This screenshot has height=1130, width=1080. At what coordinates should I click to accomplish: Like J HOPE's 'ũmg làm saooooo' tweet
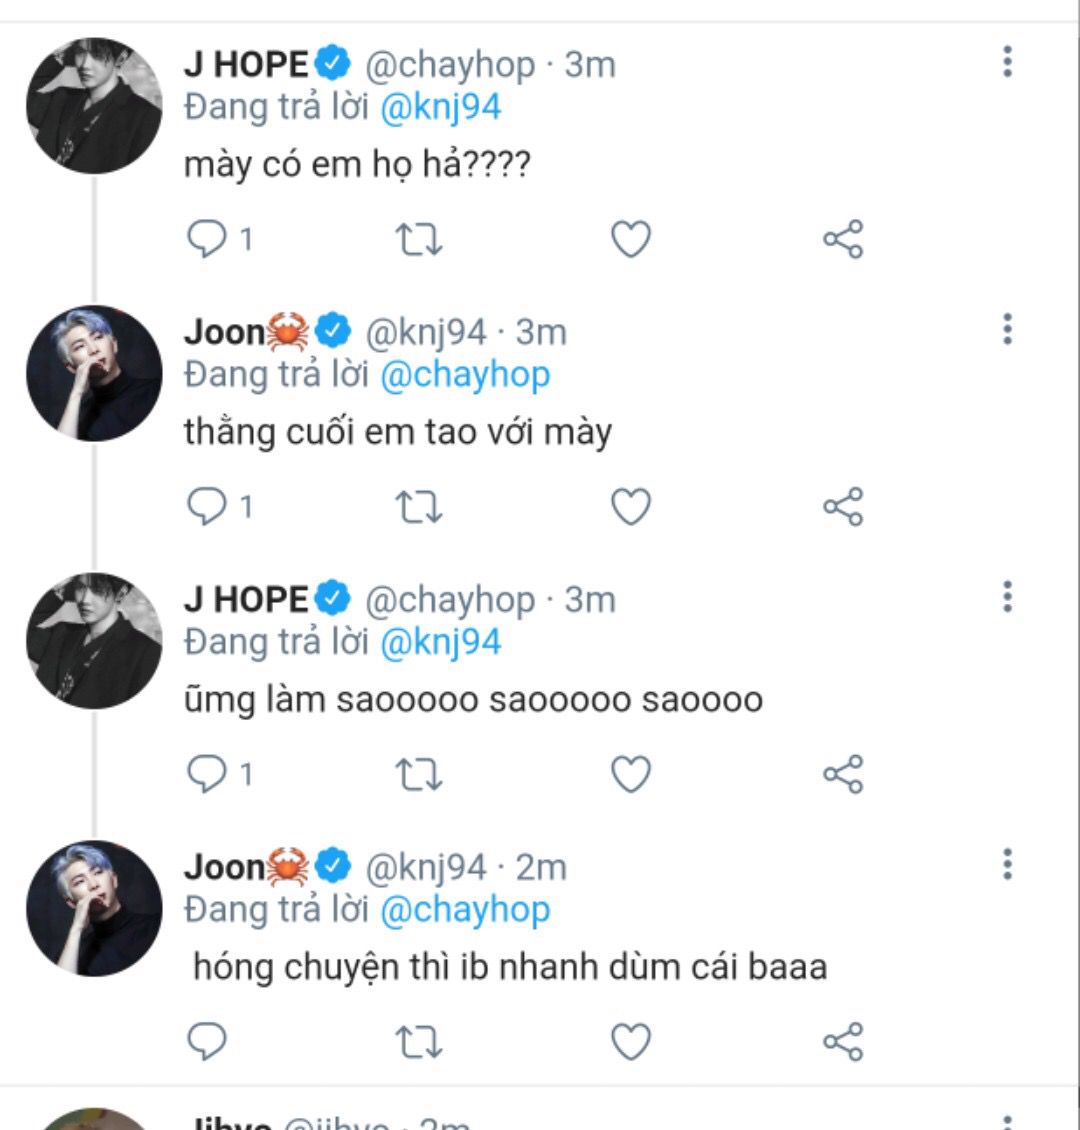pos(631,774)
